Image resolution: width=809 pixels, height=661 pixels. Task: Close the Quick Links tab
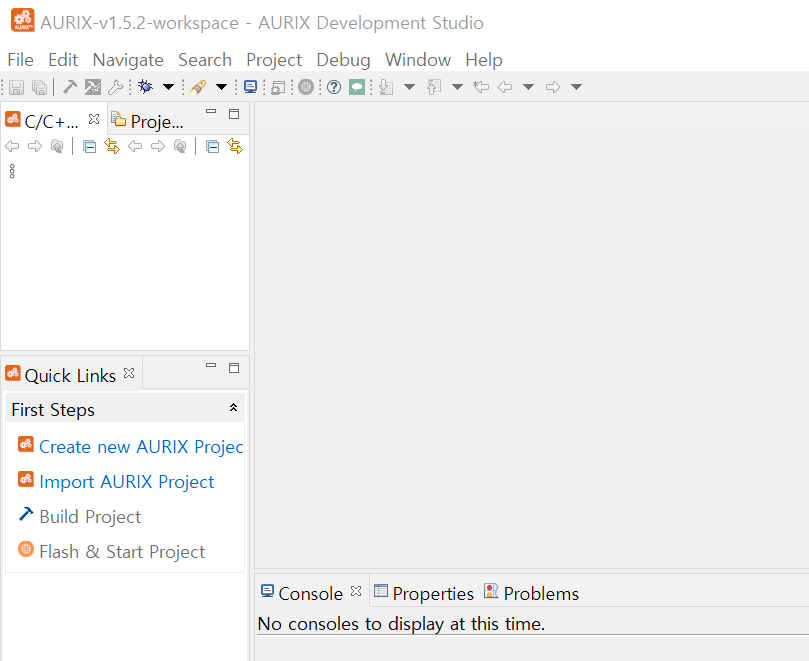[x=129, y=373]
